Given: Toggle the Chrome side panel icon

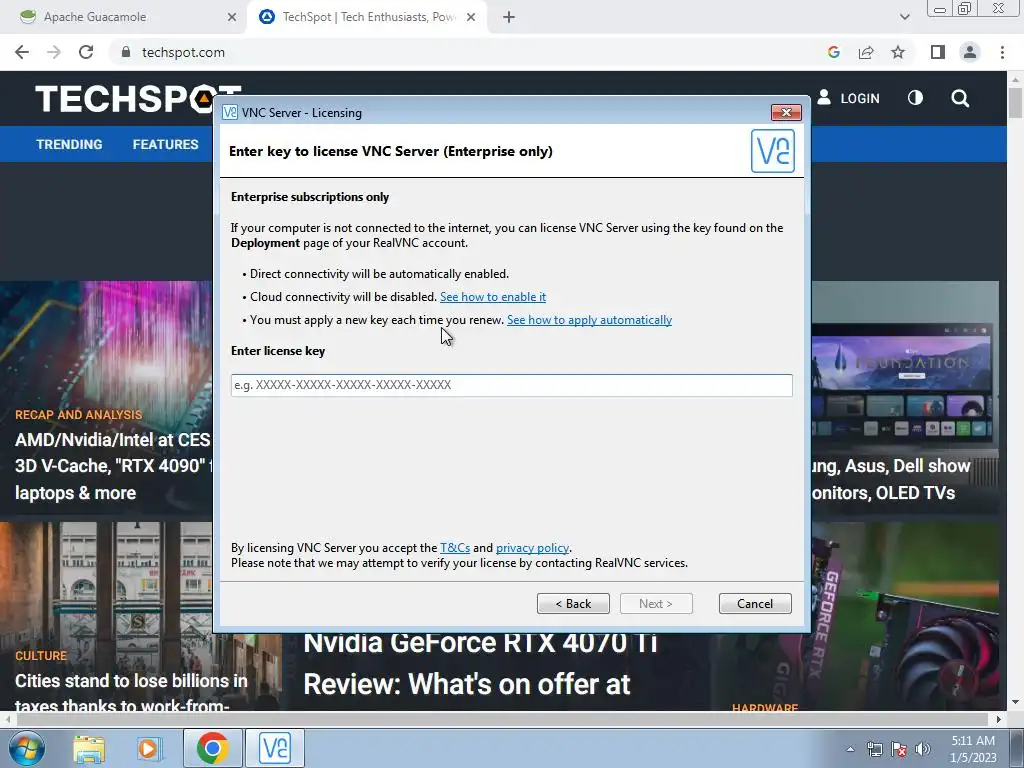Looking at the screenshot, I should click(938, 52).
